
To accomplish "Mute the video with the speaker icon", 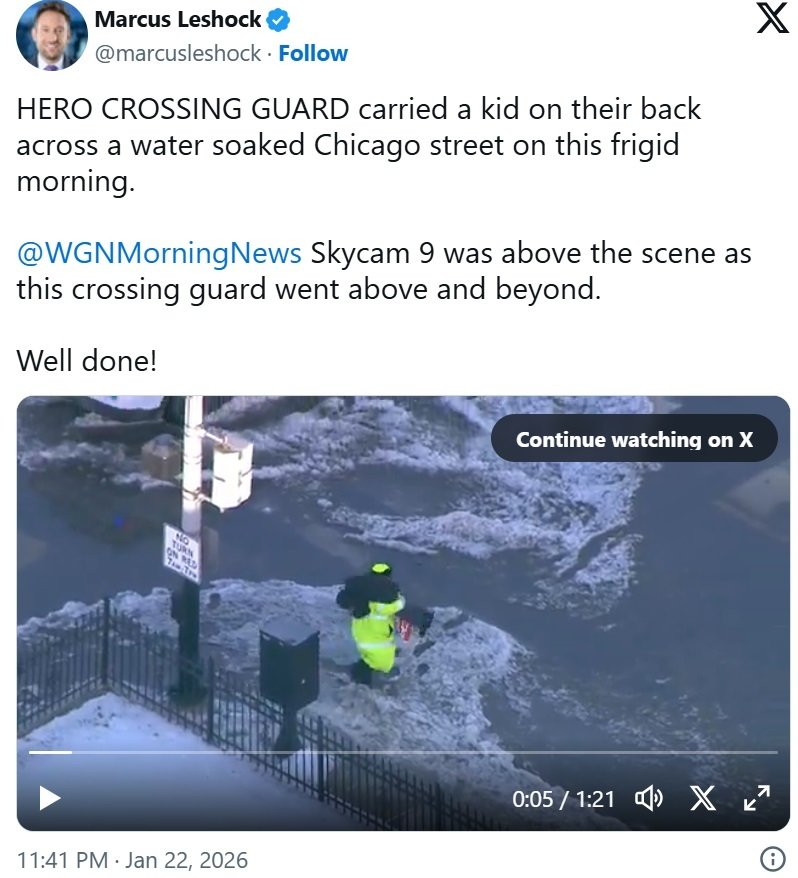I will click(648, 798).
